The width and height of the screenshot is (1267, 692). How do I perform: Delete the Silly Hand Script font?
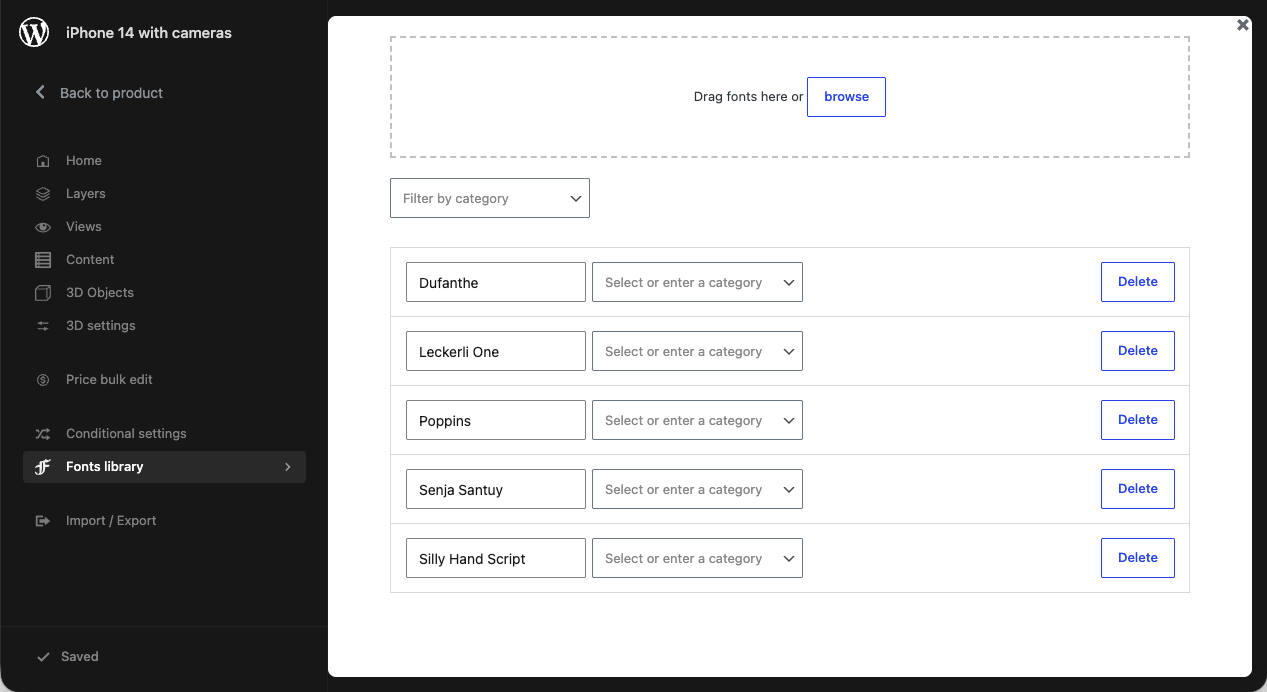tap(1138, 558)
